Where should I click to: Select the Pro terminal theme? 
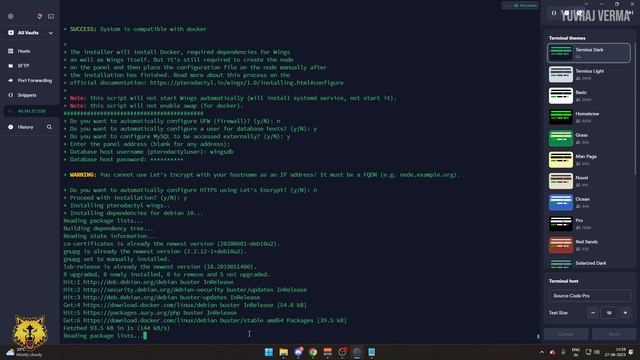coord(589,224)
